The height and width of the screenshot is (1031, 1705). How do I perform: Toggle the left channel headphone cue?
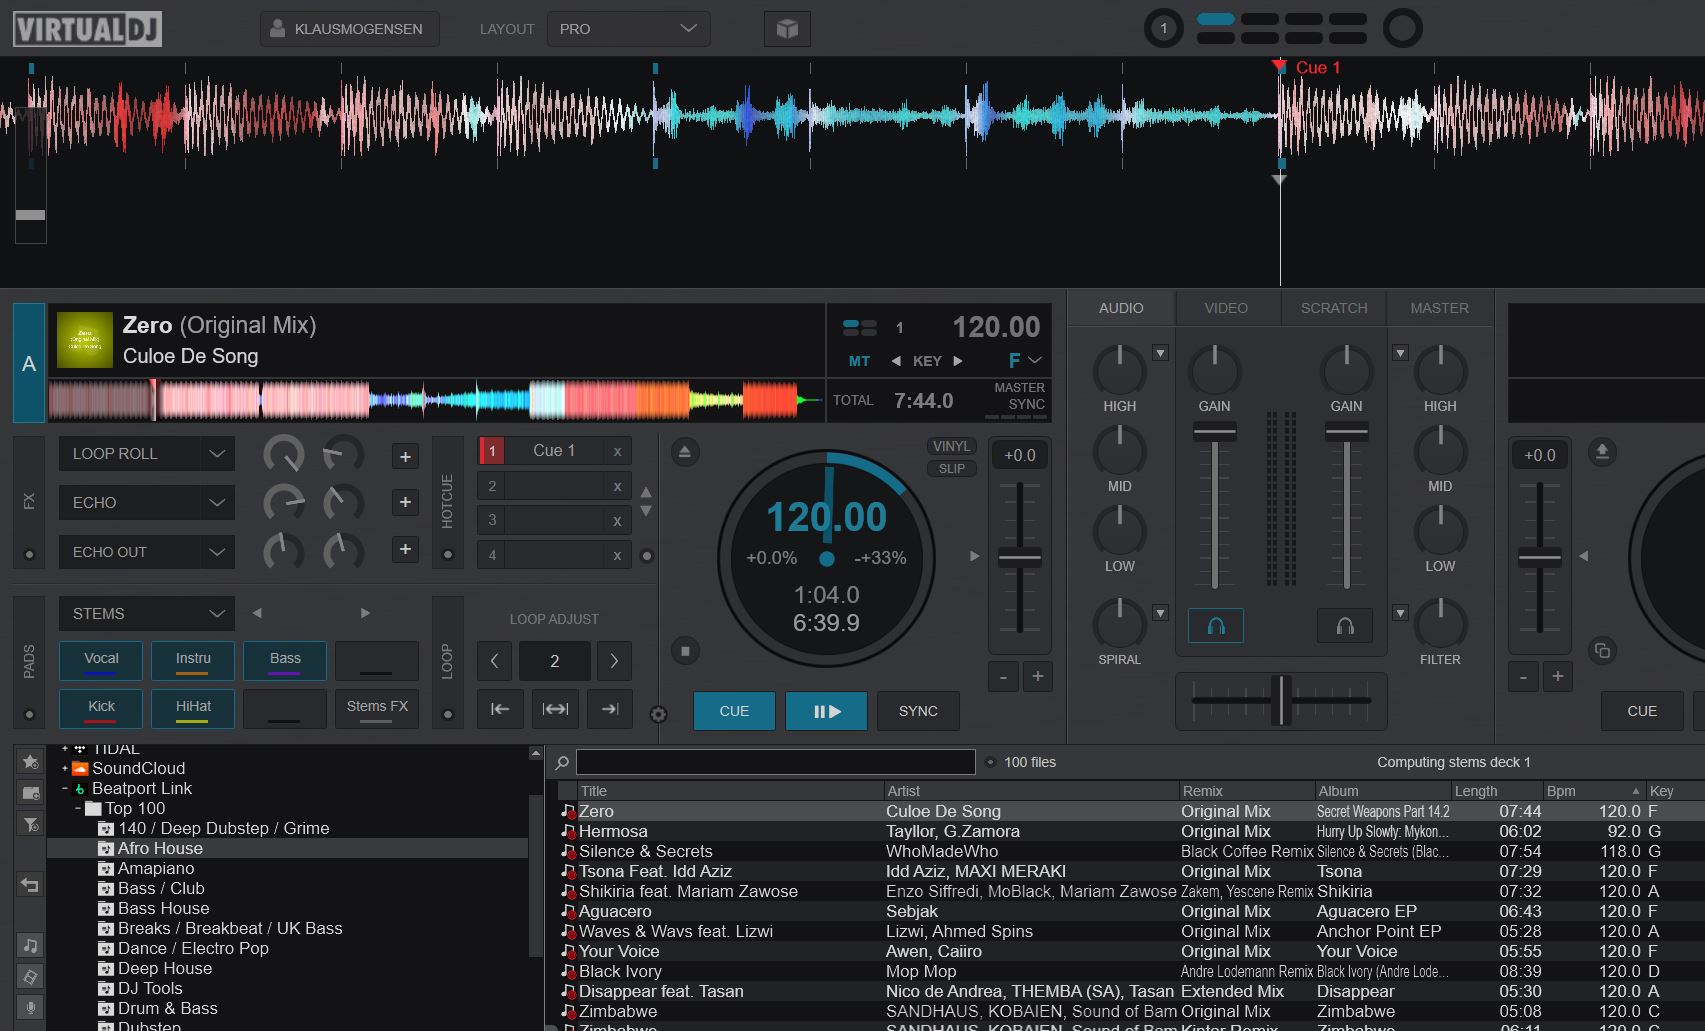[1215, 624]
